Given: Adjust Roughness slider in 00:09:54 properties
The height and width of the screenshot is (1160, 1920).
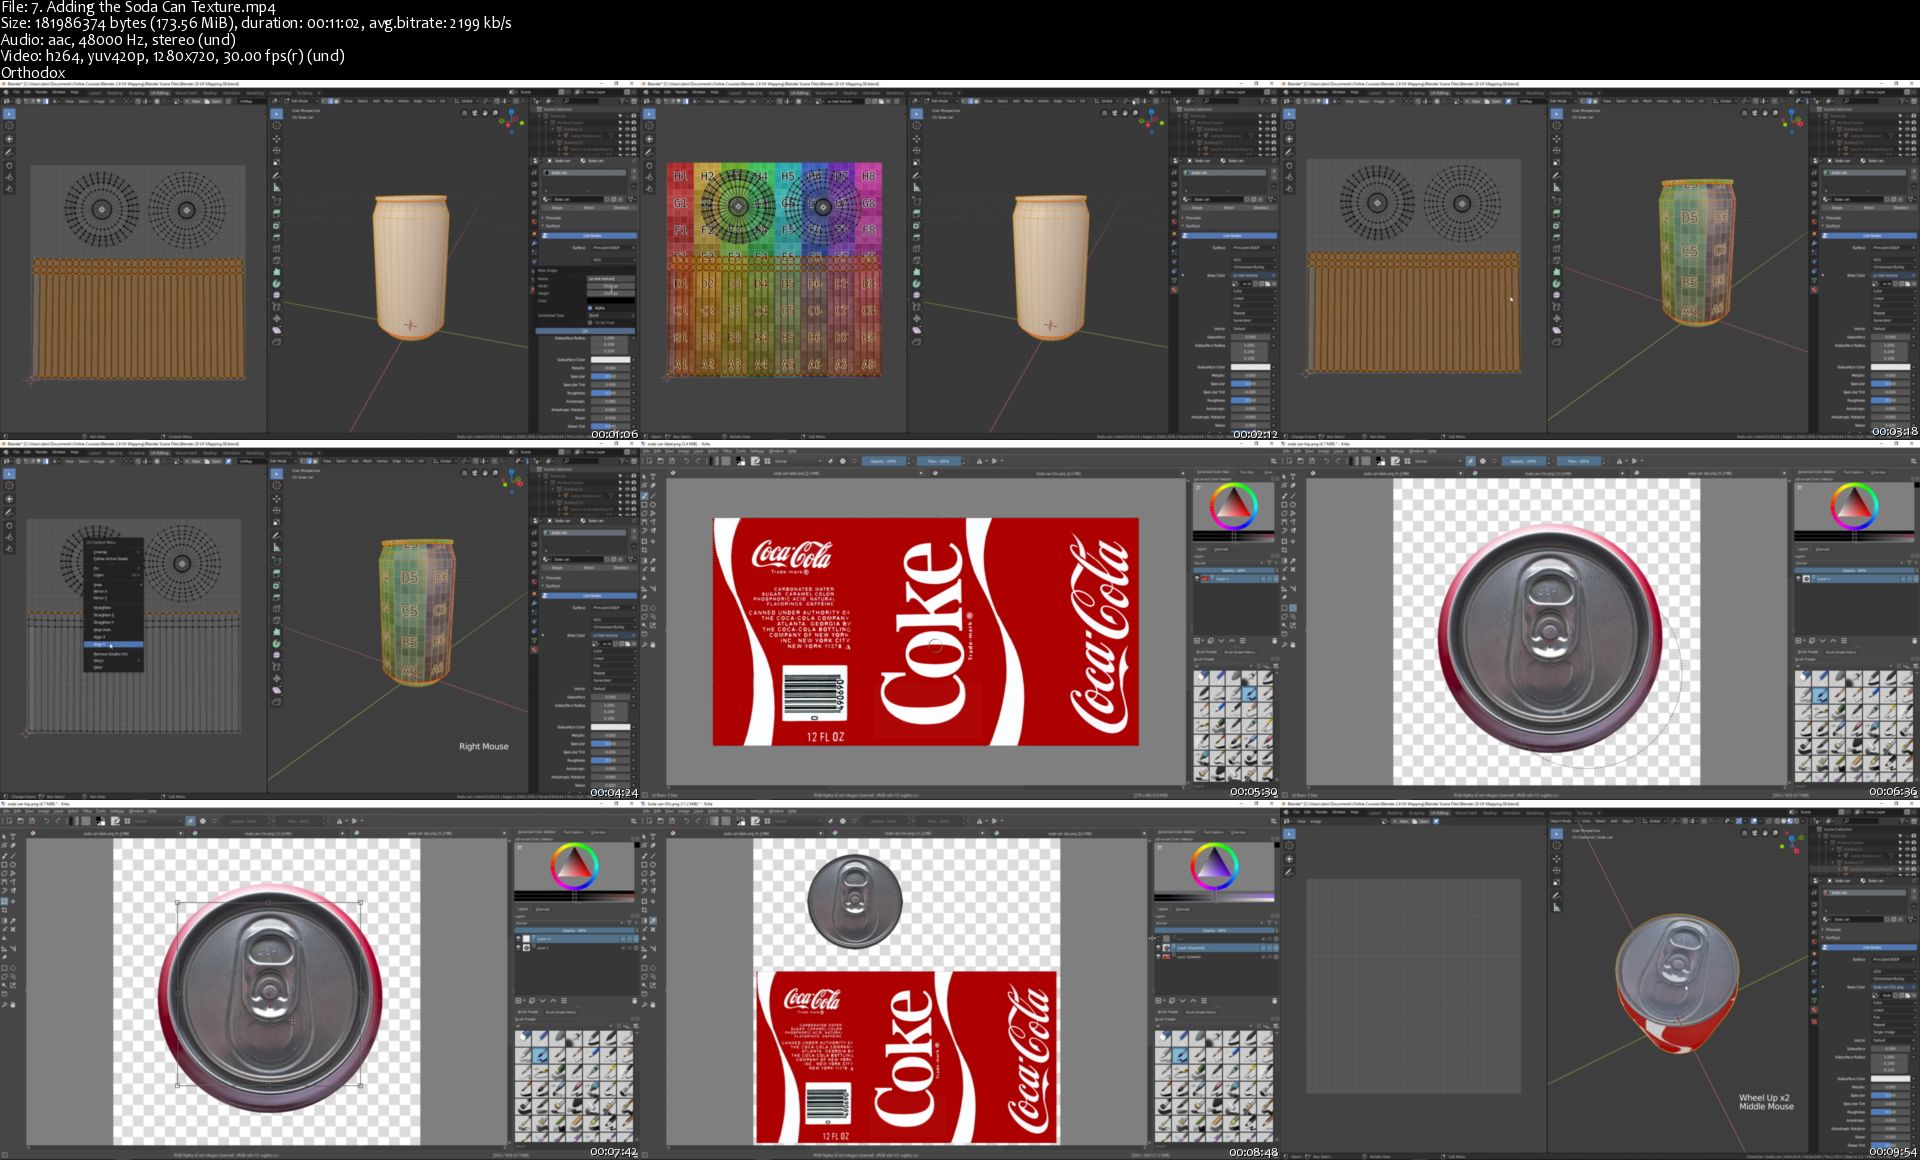Looking at the screenshot, I should [x=1890, y=1112].
